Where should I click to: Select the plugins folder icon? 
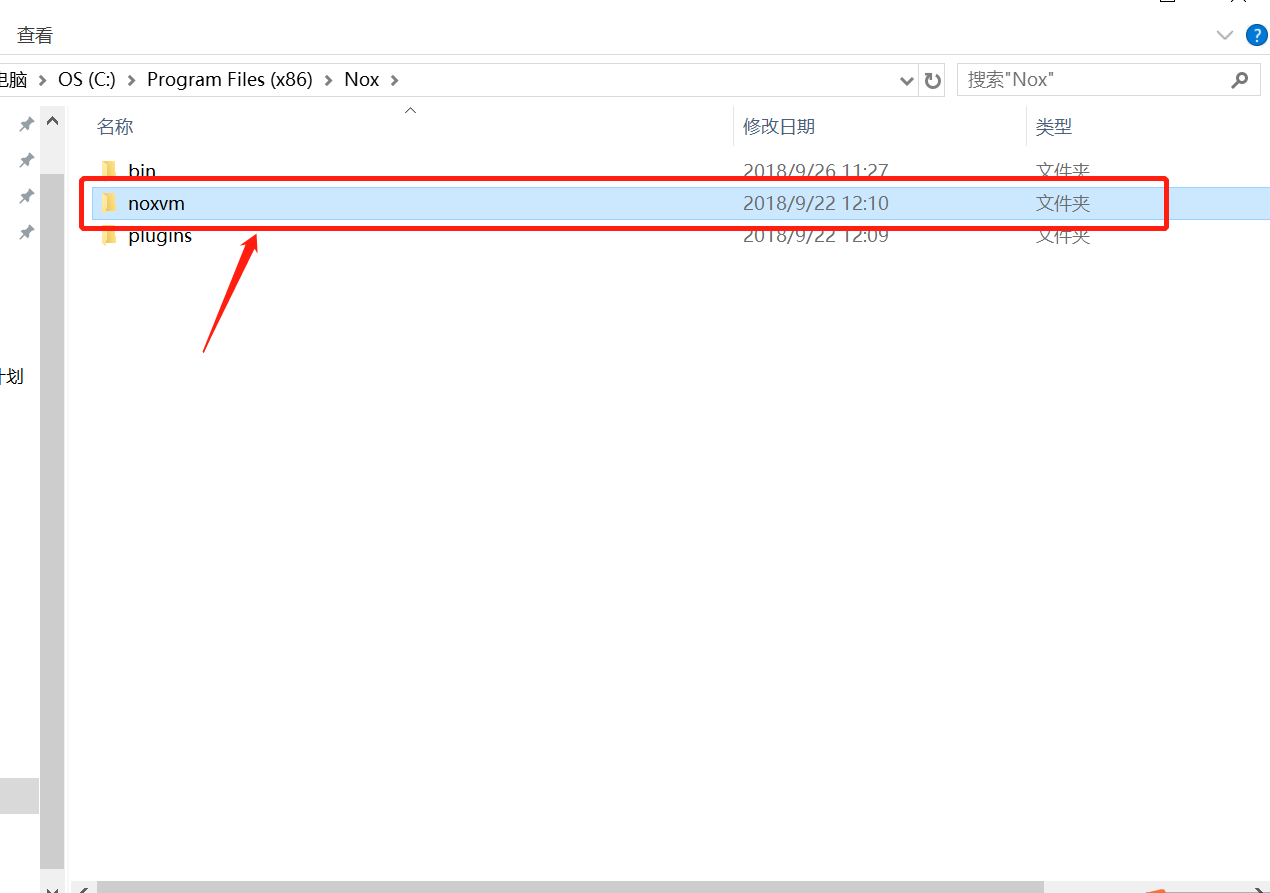click(109, 237)
